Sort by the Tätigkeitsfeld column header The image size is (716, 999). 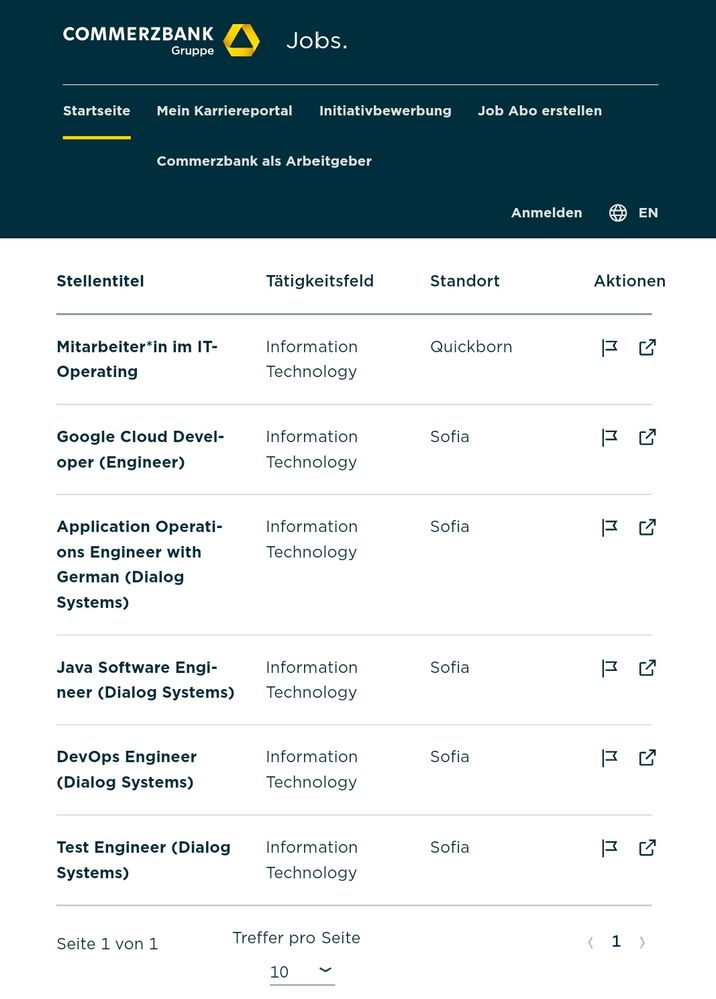click(319, 281)
